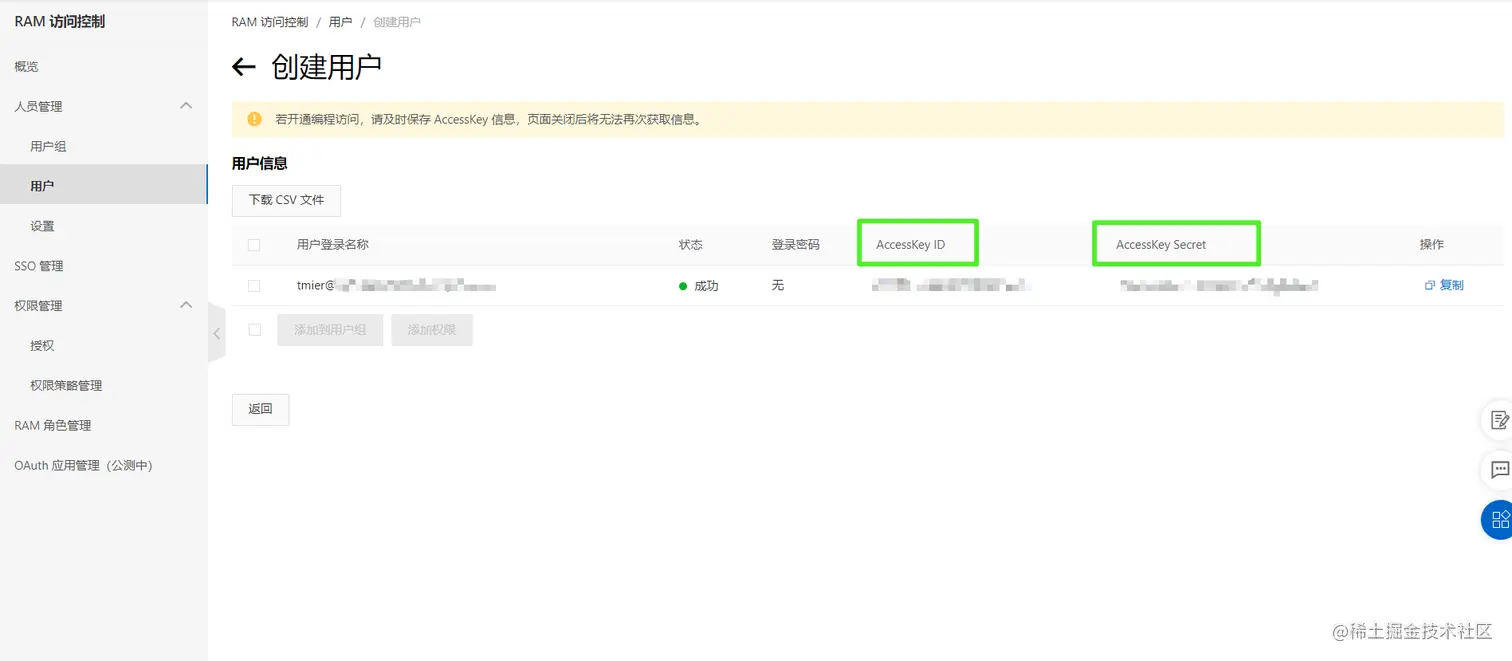Open SSO 管理 in the sidebar
This screenshot has height=661, width=1512.
pos(39,266)
